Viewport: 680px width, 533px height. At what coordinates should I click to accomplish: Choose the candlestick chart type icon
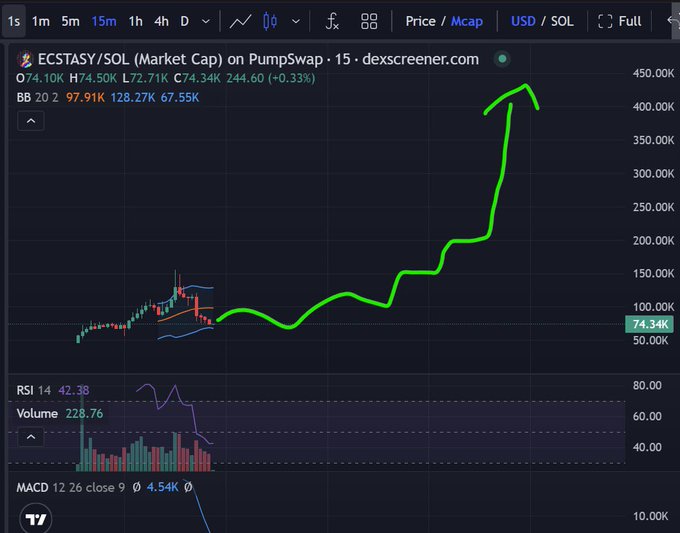(270, 21)
